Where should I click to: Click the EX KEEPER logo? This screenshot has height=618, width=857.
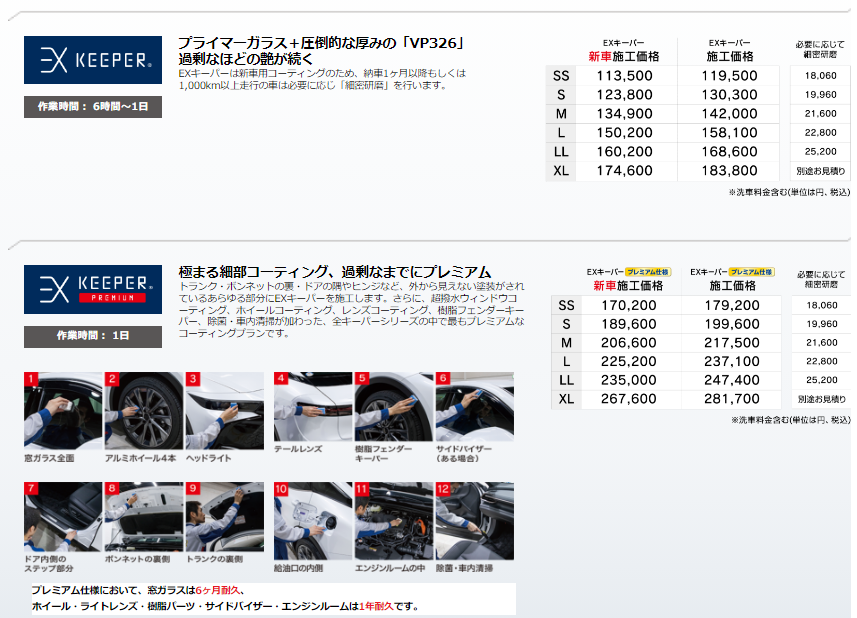[x=92, y=60]
